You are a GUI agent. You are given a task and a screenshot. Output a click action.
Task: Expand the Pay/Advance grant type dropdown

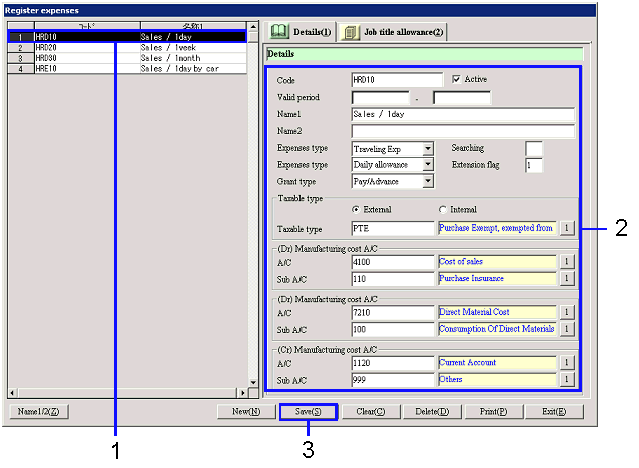(x=428, y=181)
